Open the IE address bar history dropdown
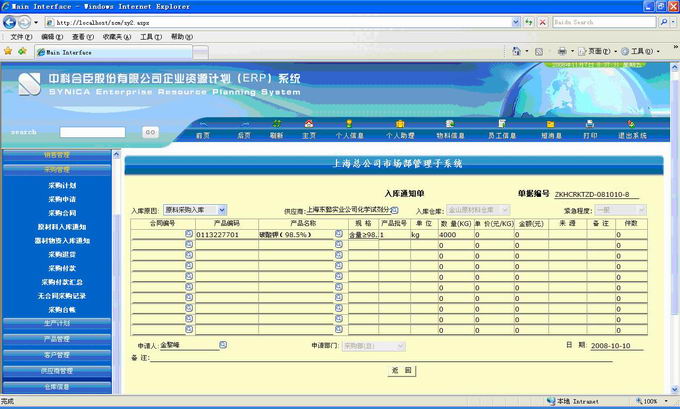Viewport: 680px width, 409px height. click(x=516, y=22)
